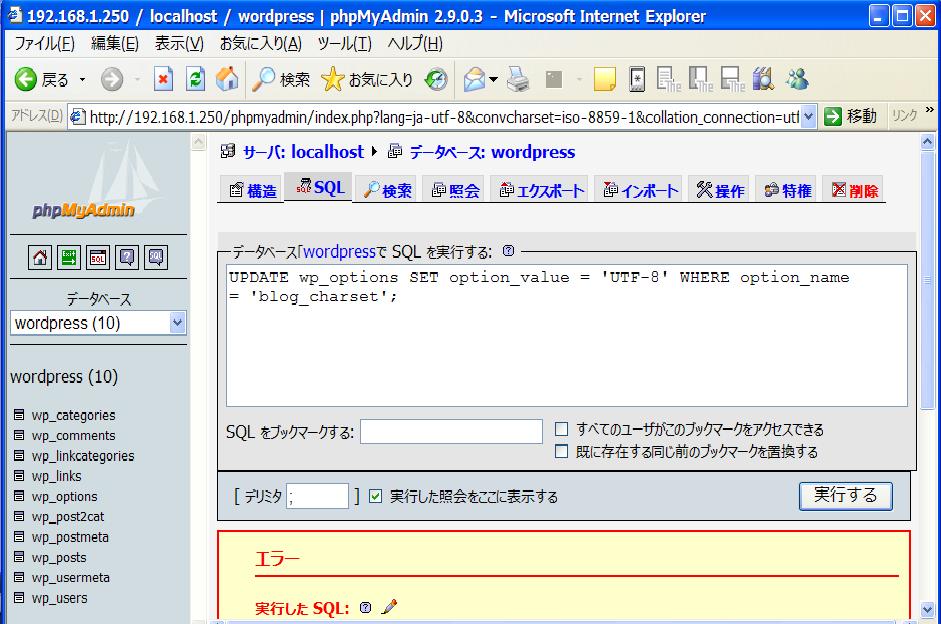The height and width of the screenshot is (624, 941).
Task: Open the MySQL documentation icon in sidebar
Action: point(155,258)
